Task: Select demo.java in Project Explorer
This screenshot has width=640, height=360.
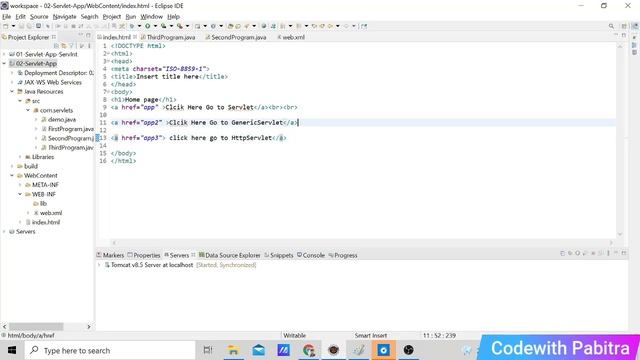Action: (61, 120)
